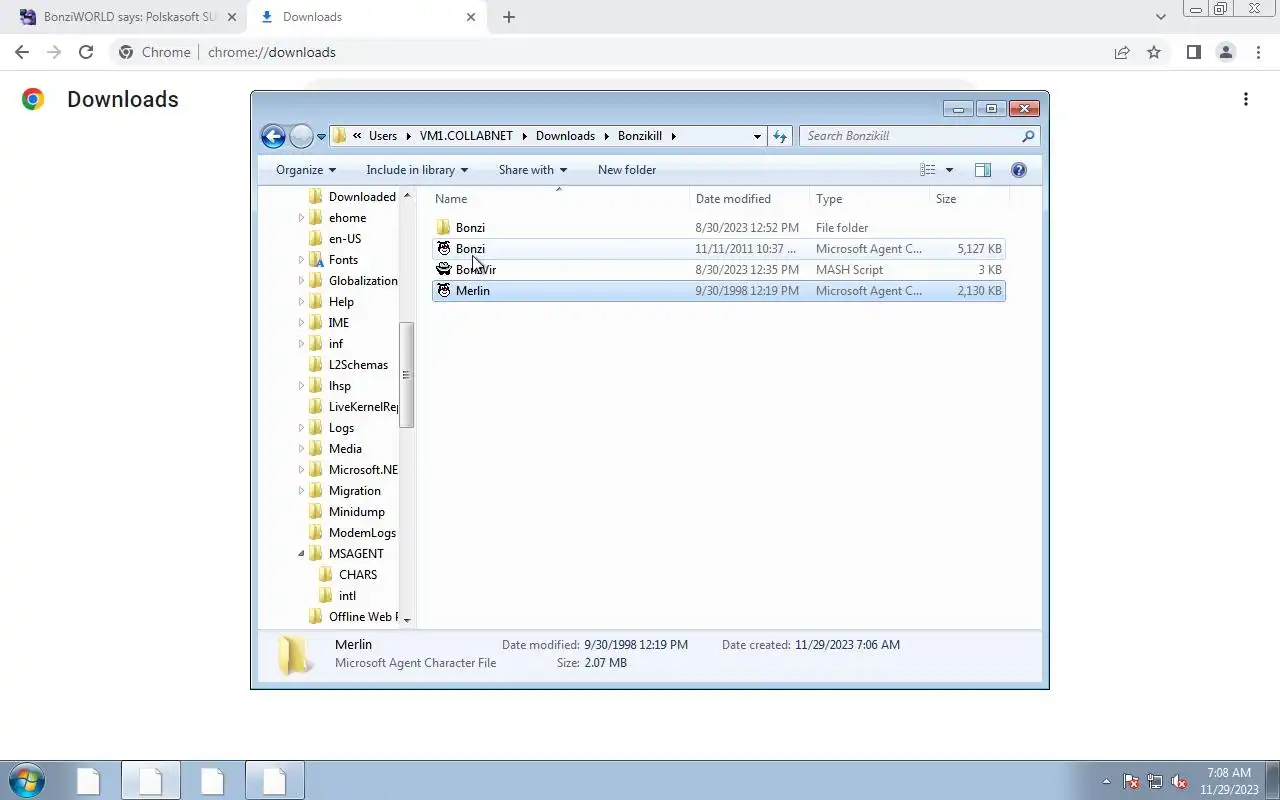Select the BonziVir MASH Script file
The height and width of the screenshot is (800, 1280).
[x=718, y=270]
